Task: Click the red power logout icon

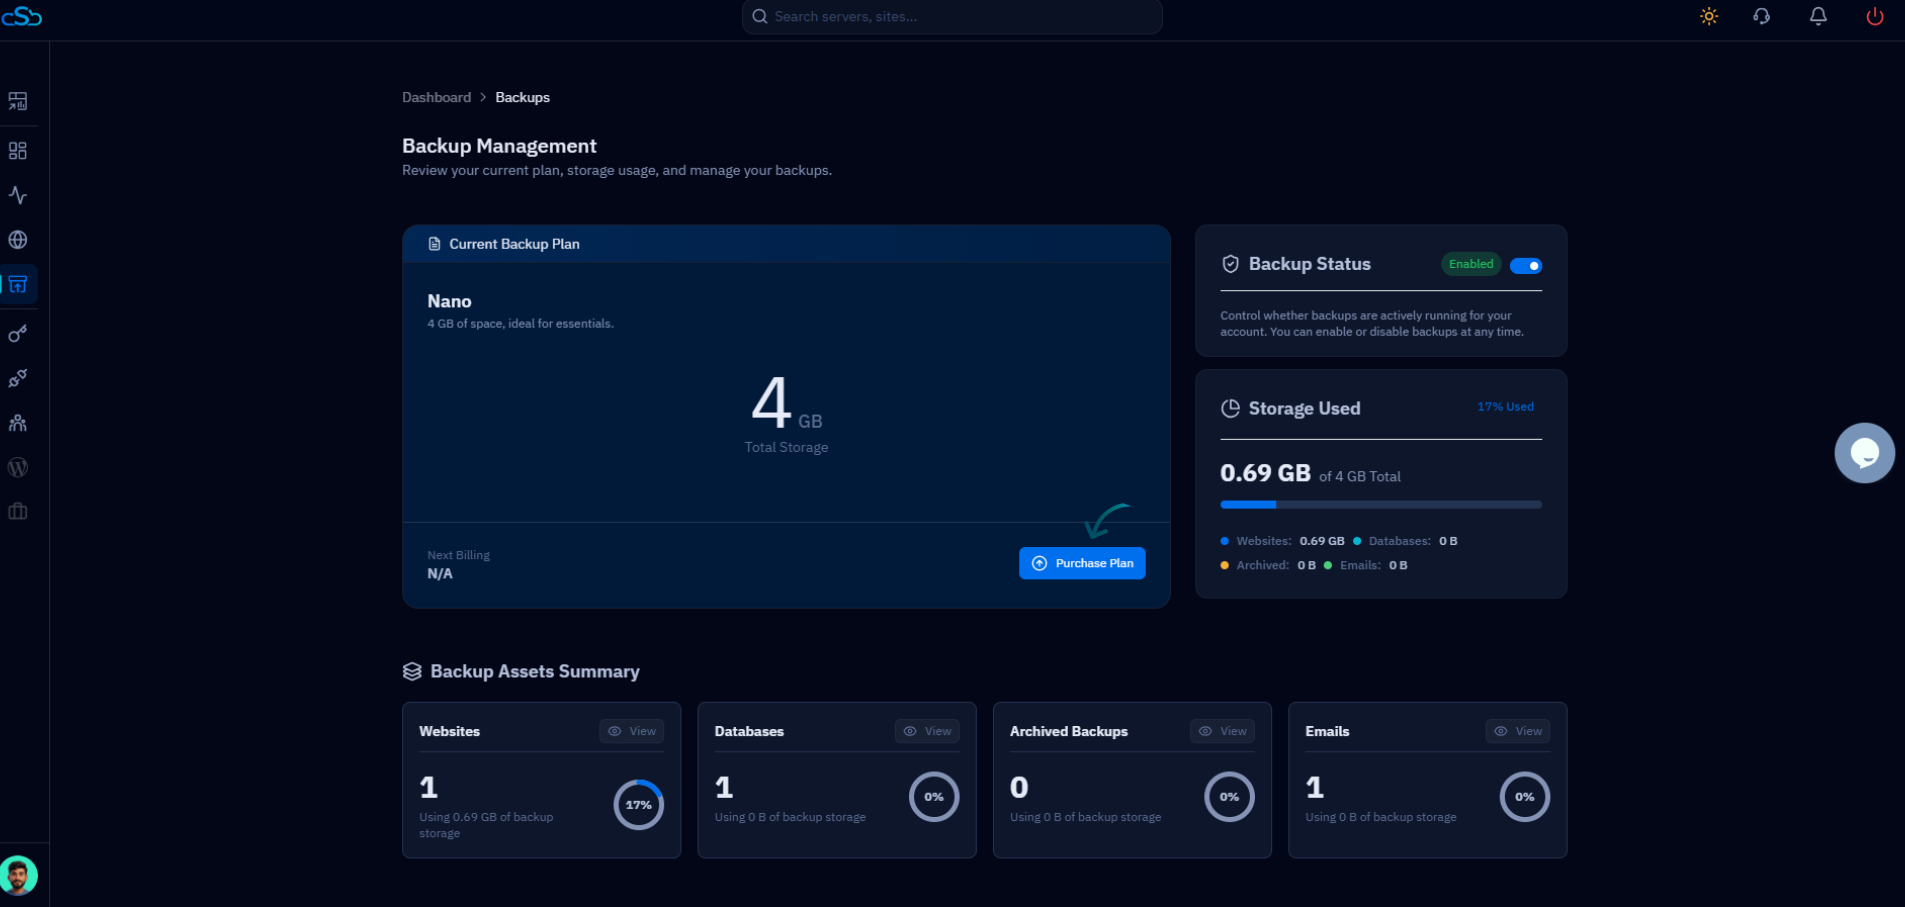Action: (x=1875, y=16)
